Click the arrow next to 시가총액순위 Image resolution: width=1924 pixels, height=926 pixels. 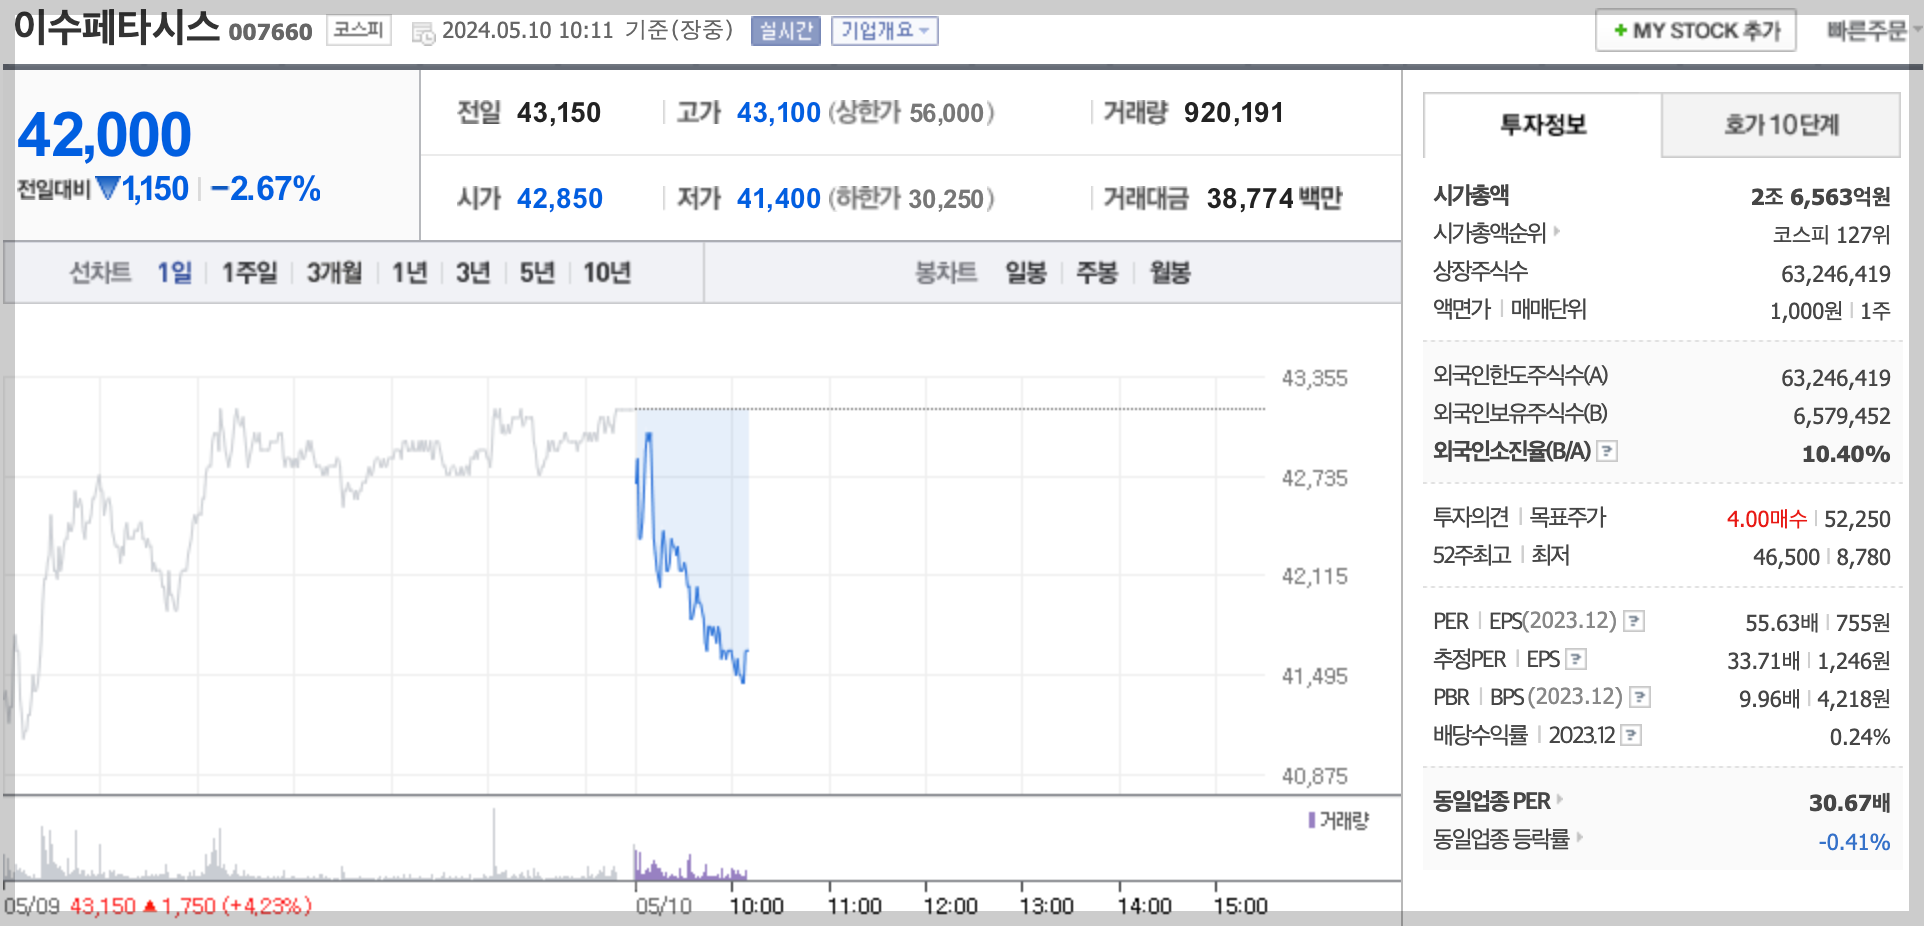[x=1557, y=231]
